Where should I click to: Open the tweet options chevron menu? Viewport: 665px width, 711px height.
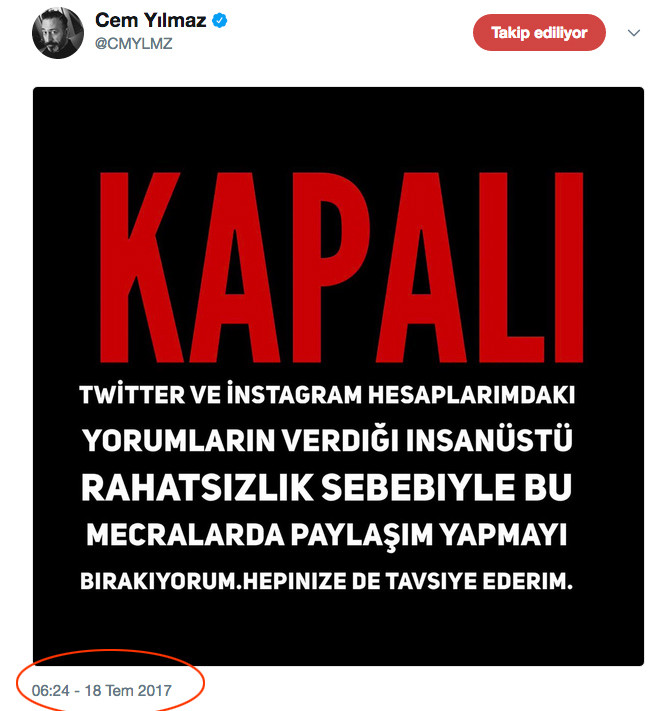click(x=633, y=33)
